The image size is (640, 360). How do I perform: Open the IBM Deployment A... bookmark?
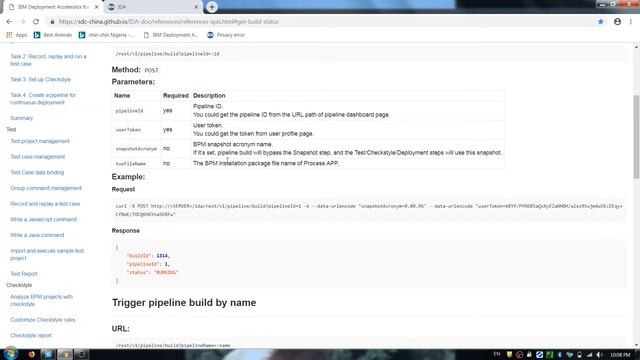point(171,35)
